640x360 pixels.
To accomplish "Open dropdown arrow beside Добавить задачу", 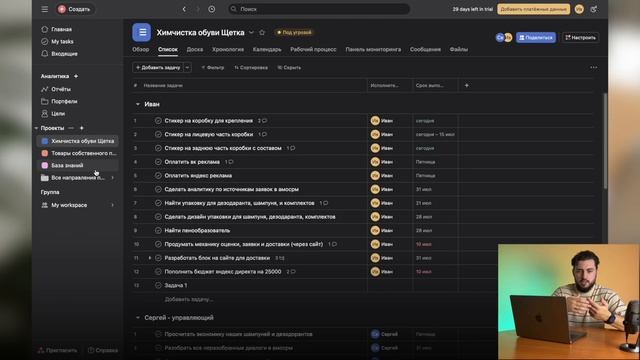I will (x=187, y=68).
